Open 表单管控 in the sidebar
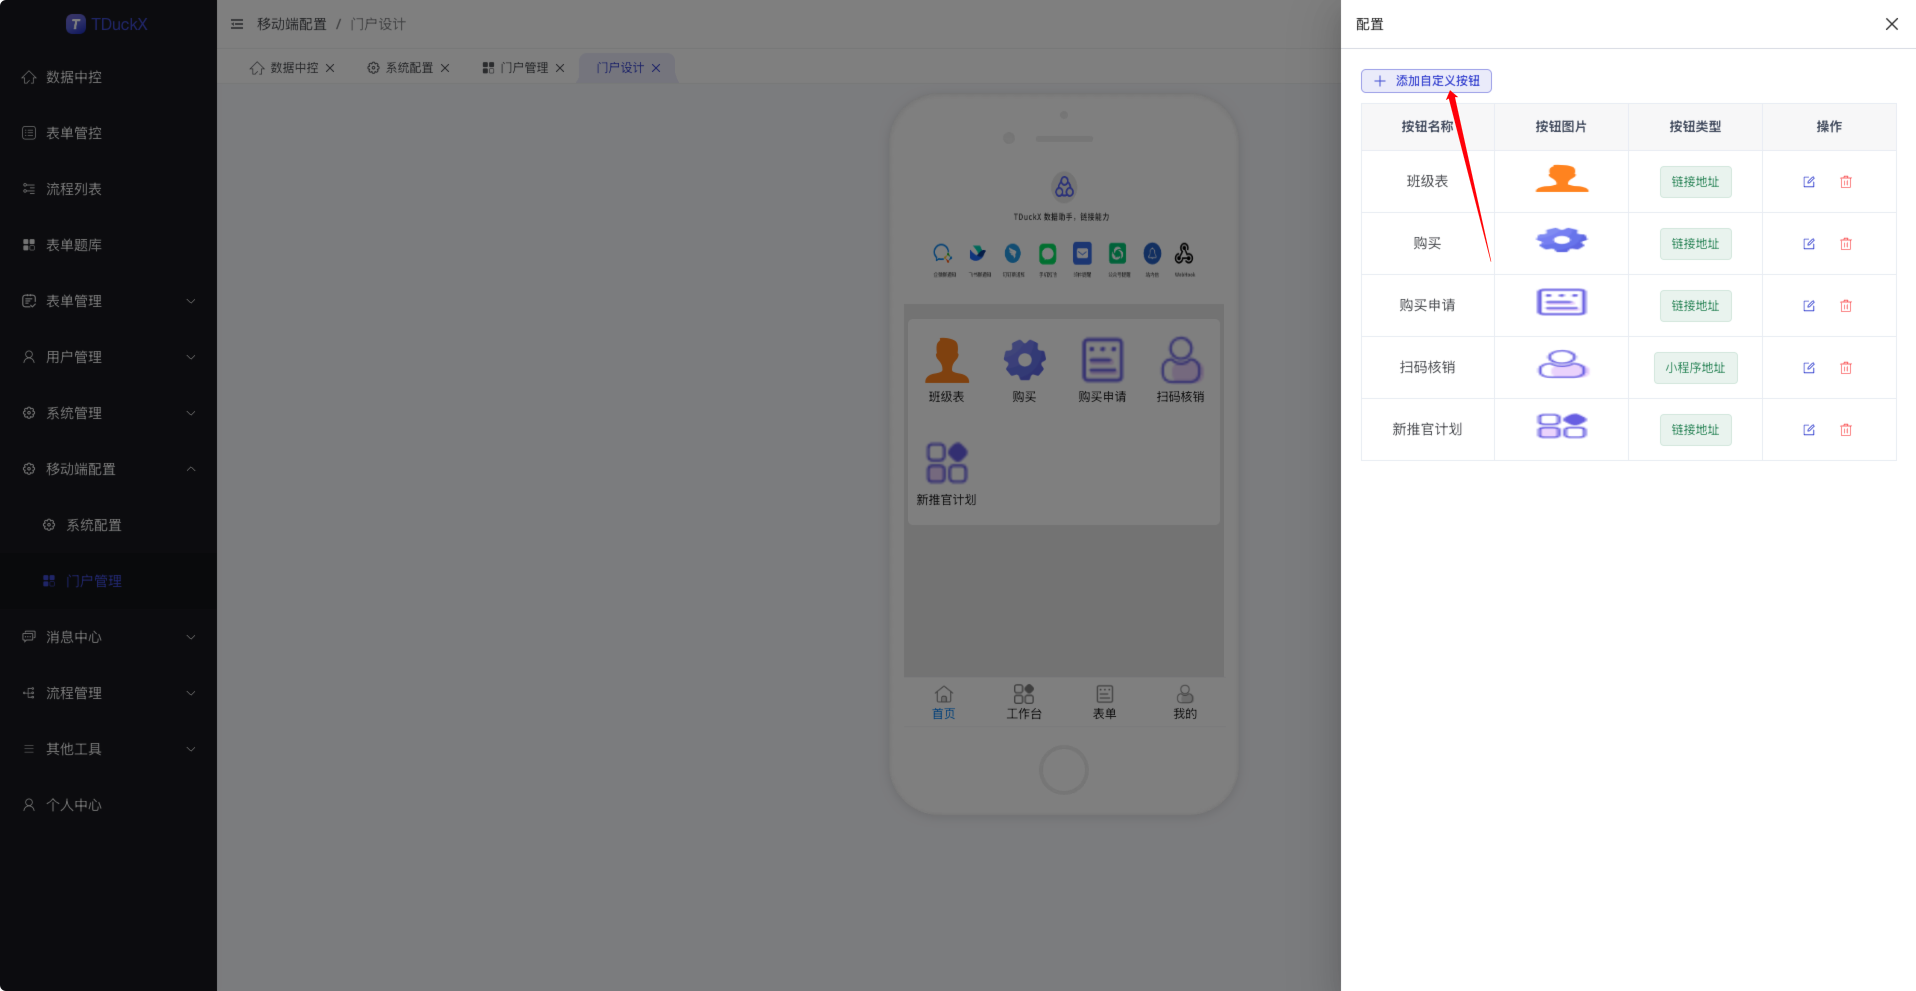Image resolution: width=1916 pixels, height=991 pixels. 108,133
